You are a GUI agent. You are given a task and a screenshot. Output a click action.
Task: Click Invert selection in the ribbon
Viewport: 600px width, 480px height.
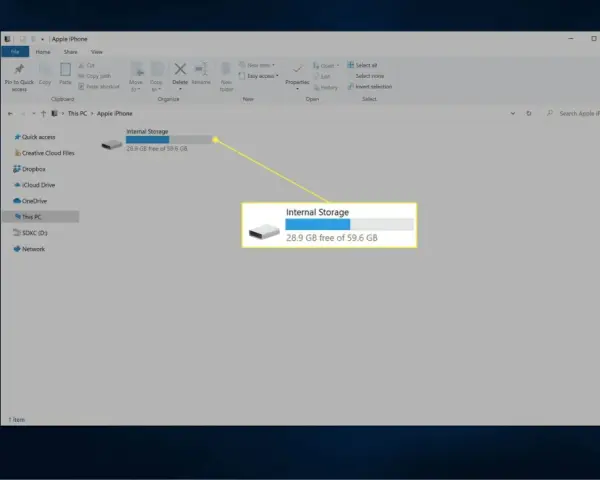[370, 87]
